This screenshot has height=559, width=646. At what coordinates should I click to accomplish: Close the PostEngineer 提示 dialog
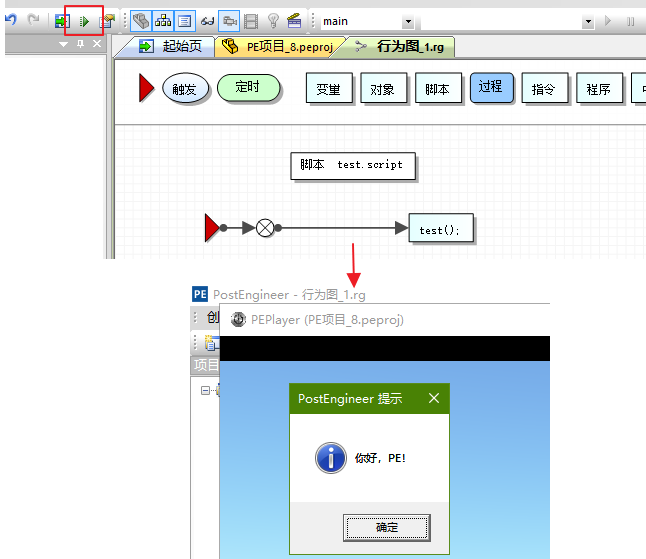(x=434, y=398)
